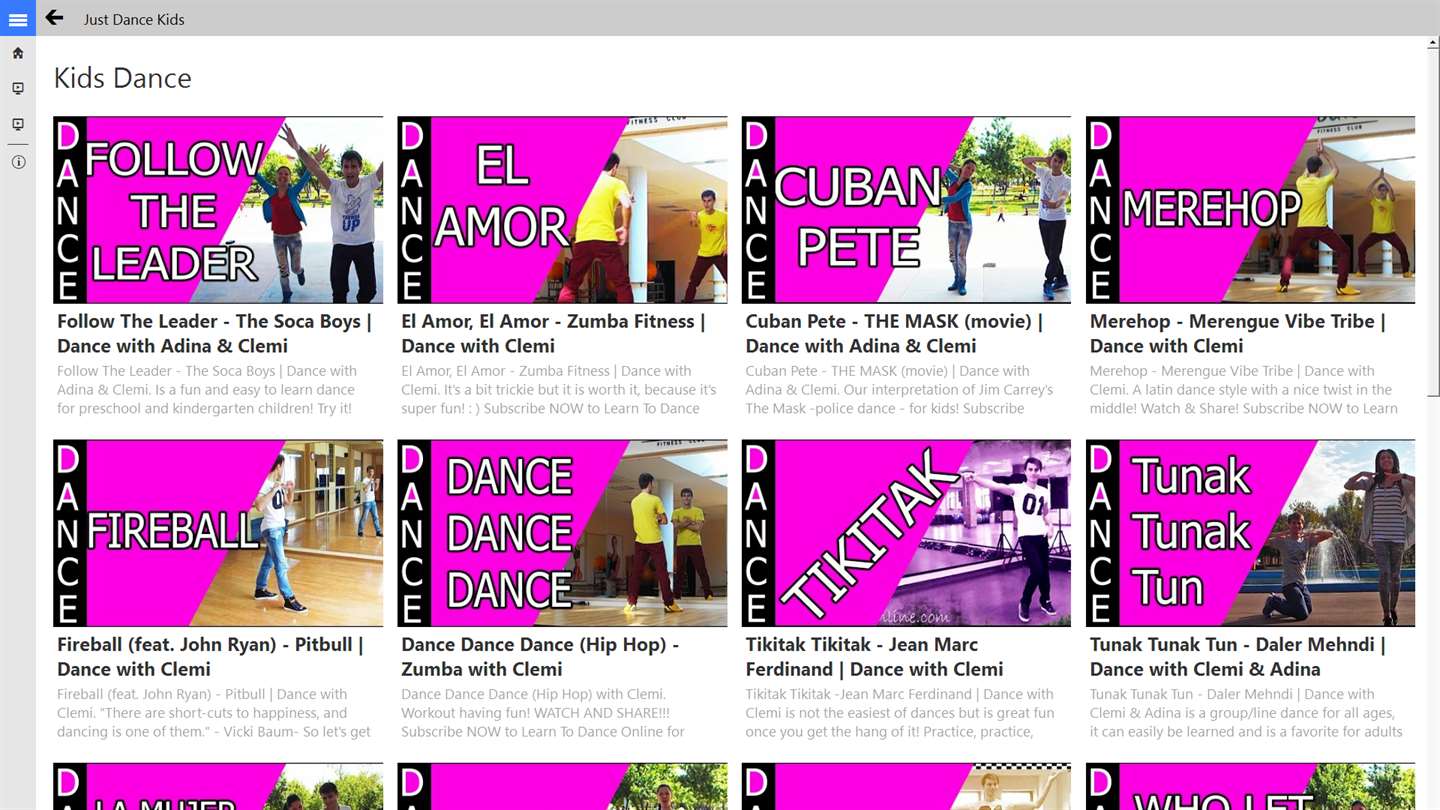1440x810 pixels.
Task: Open the video icon just above the info icon
Action: pos(18,125)
